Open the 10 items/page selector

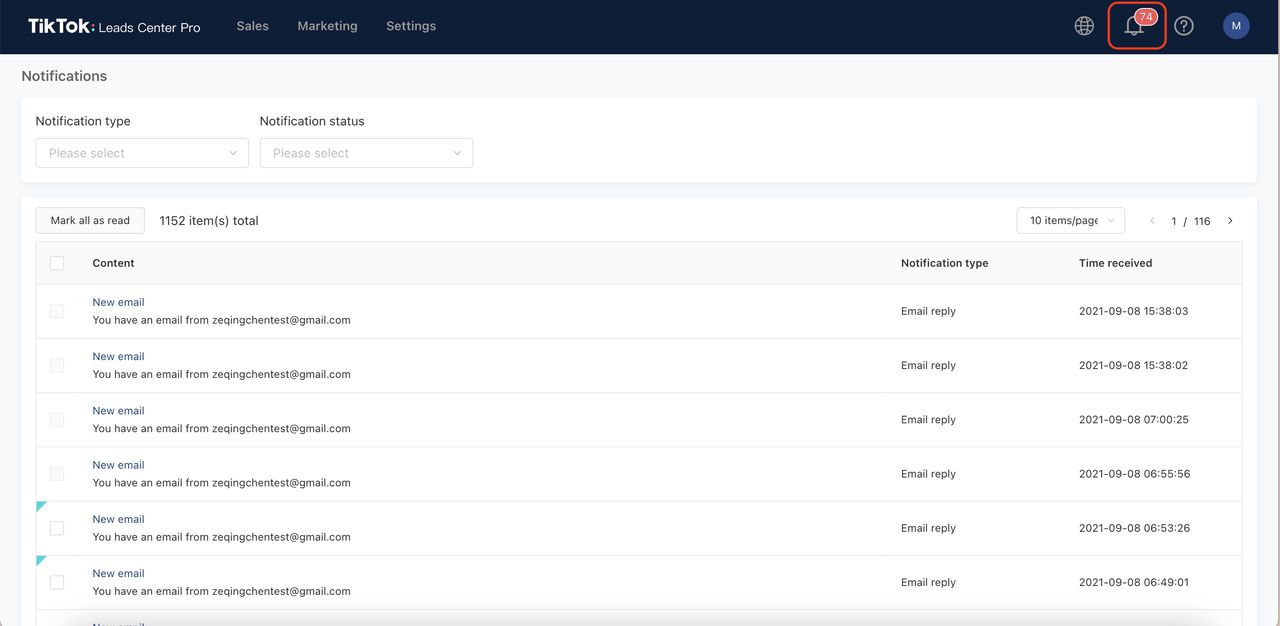tap(1070, 220)
